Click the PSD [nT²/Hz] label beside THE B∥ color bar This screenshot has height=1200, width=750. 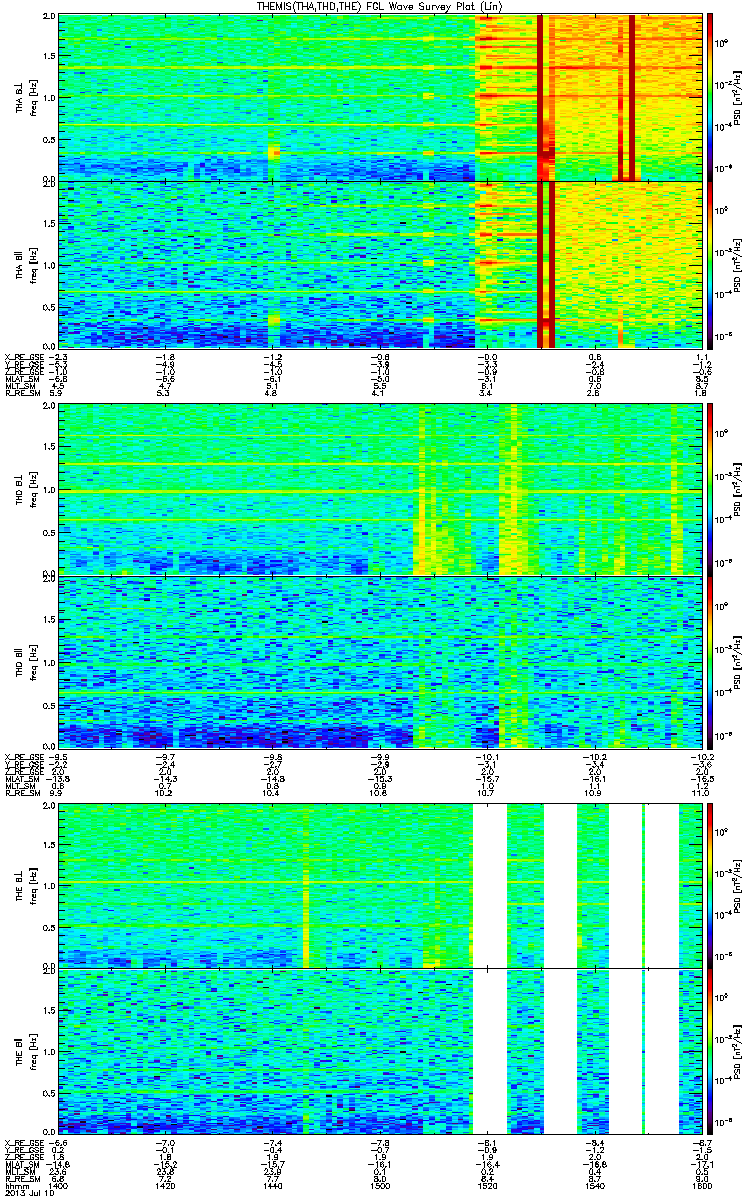point(738,1051)
